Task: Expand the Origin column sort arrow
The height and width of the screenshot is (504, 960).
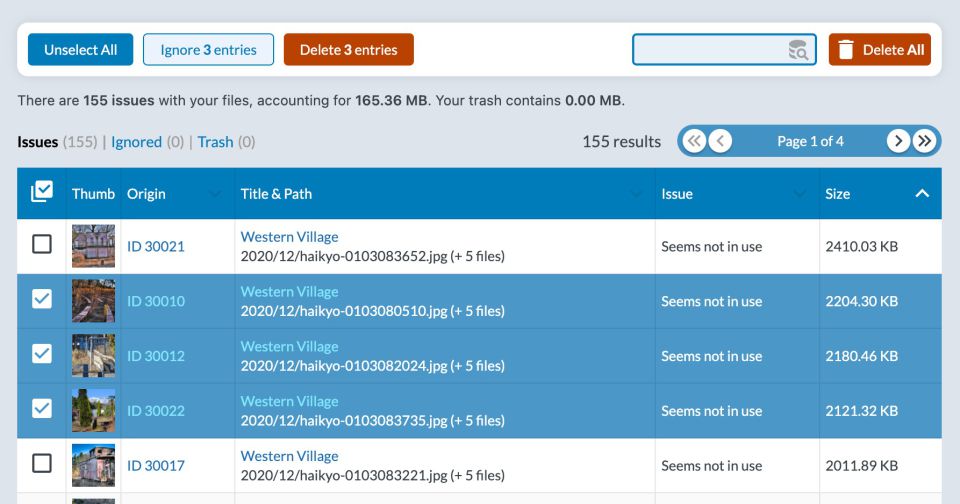Action: (x=215, y=194)
